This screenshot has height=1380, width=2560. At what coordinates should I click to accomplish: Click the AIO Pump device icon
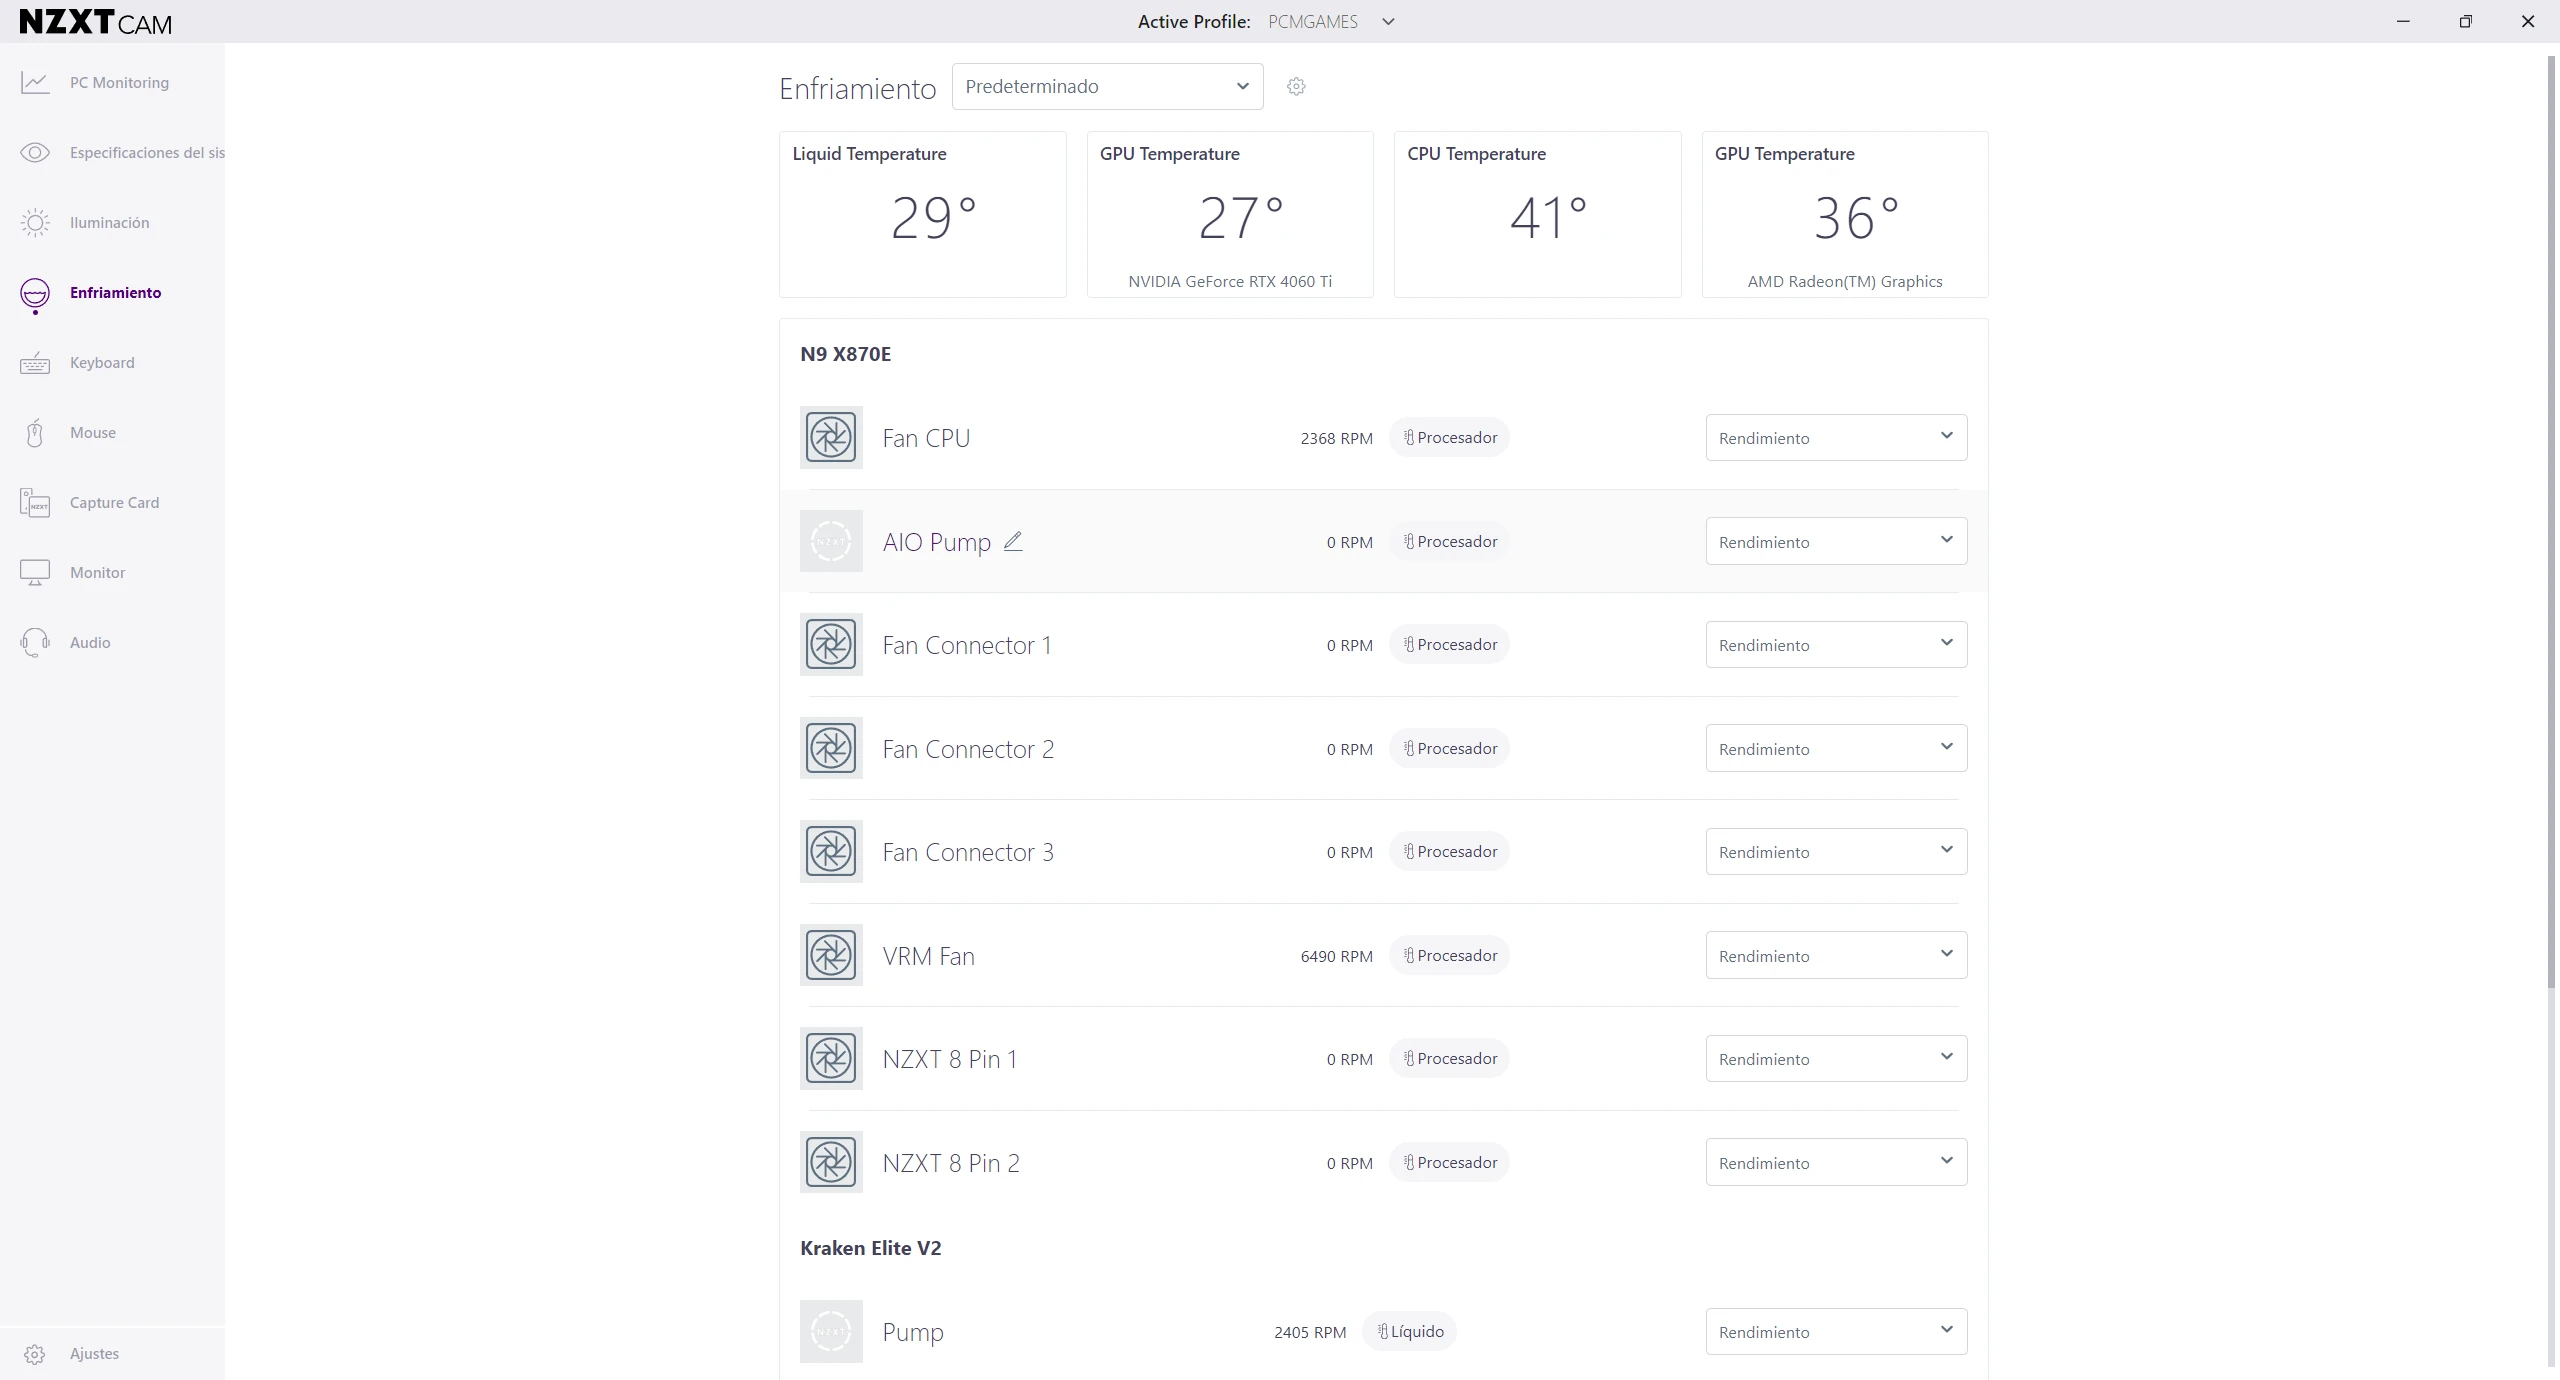click(x=831, y=541)
